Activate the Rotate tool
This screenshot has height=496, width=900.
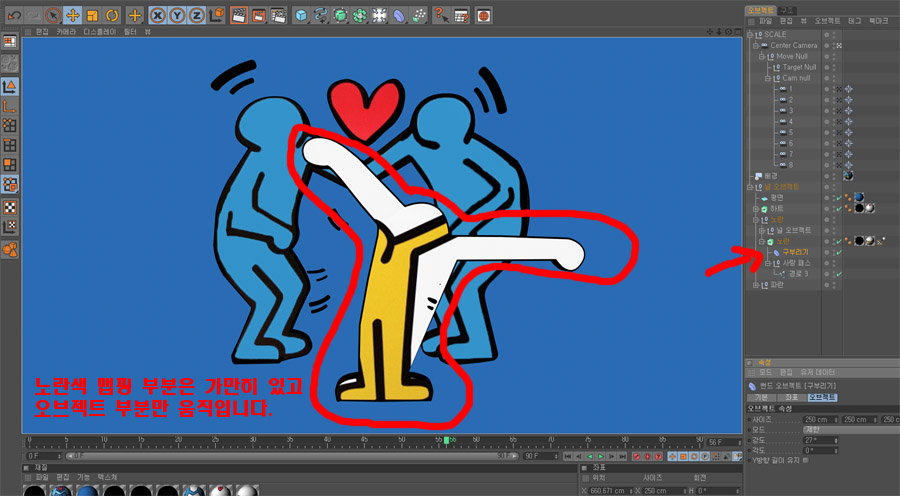pos(112,16)
